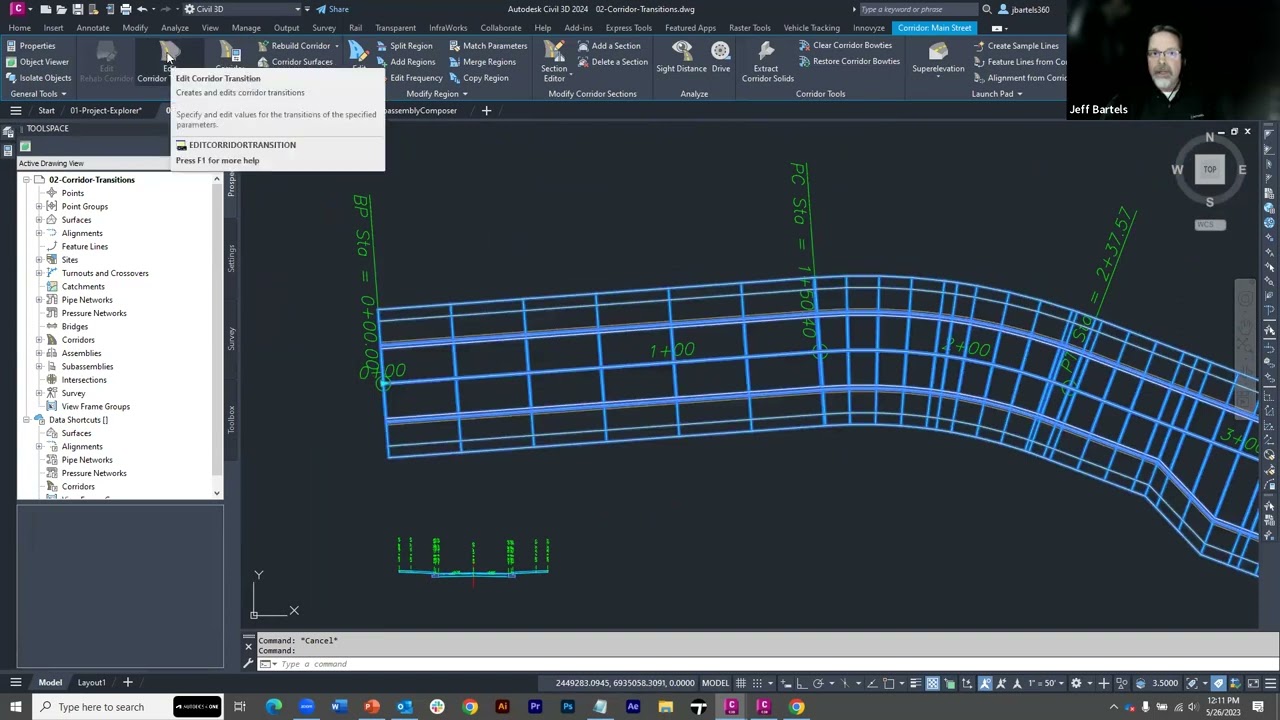Expand the Corridors node in the Toolspace tree
Image resolution: width=1280 pixels, height=720 pixels.
tap(39, 340)
